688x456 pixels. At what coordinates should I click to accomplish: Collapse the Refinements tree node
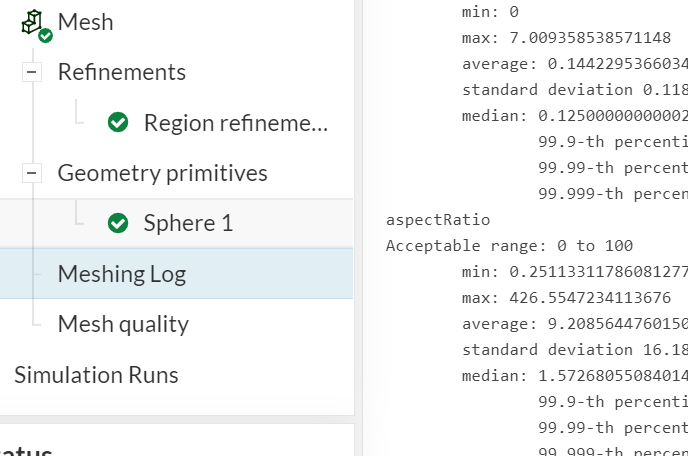[x=33, y=72]
